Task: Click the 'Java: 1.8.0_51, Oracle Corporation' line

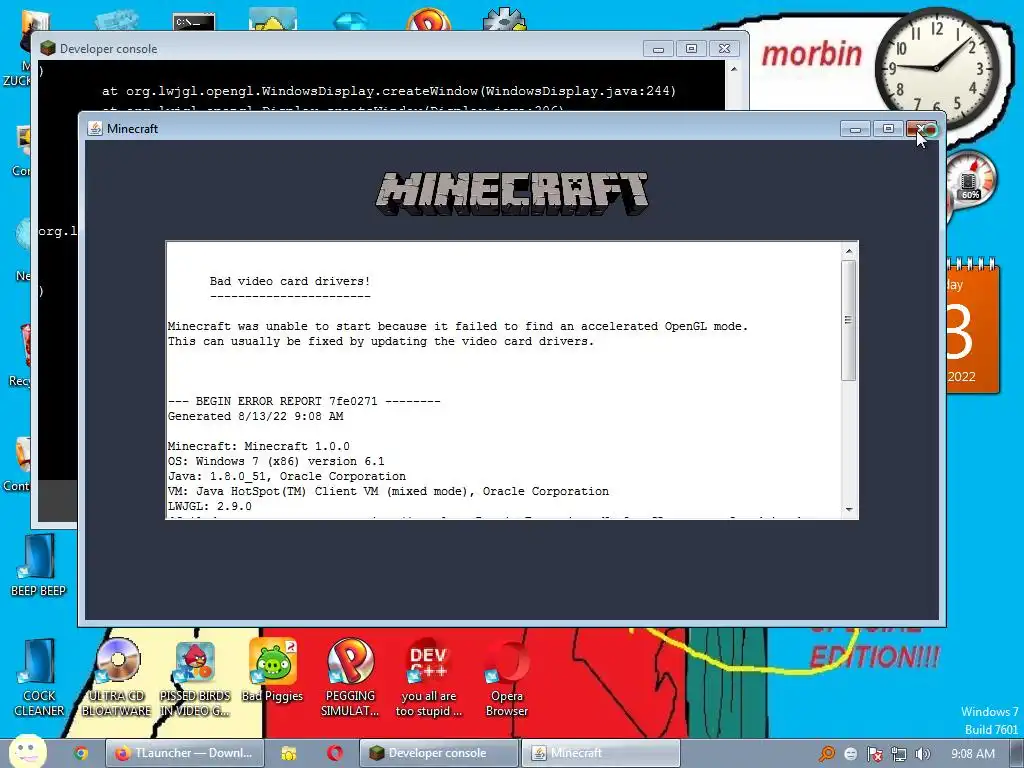Action: click(x=287, y=476)
